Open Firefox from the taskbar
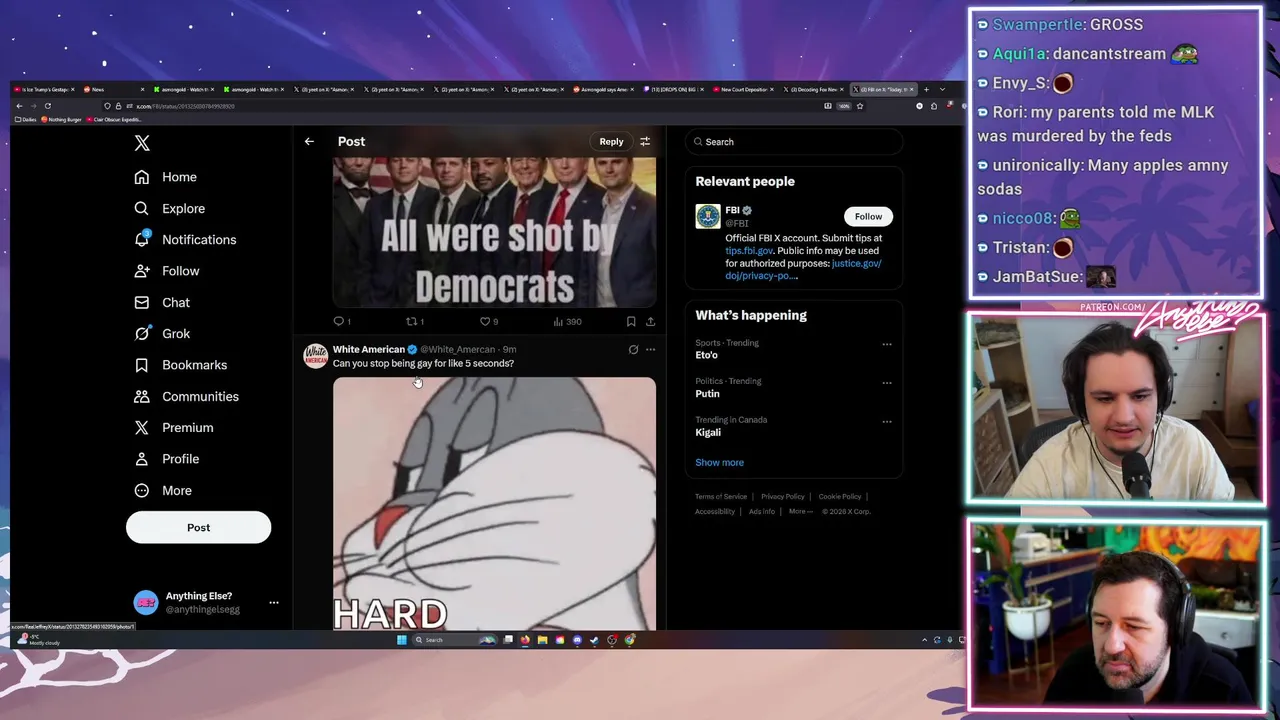Screen dimensions: 1280x720 pyautogui.click(x=525, y=640)
